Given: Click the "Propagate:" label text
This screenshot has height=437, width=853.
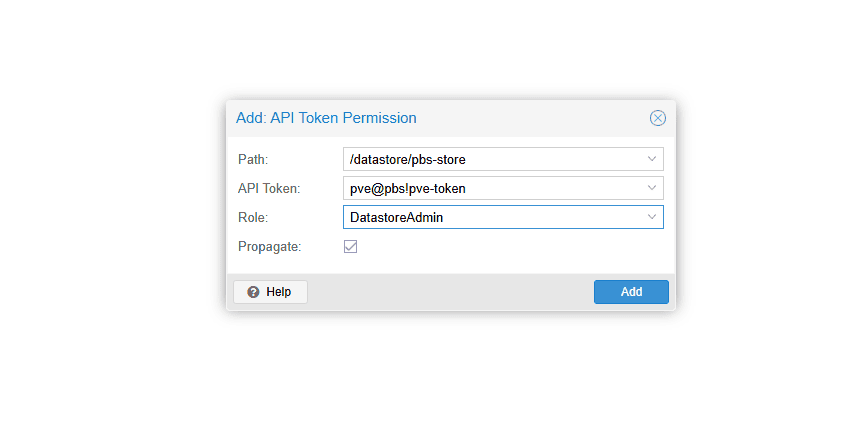Looking at the screenshot, I should 269,246.
